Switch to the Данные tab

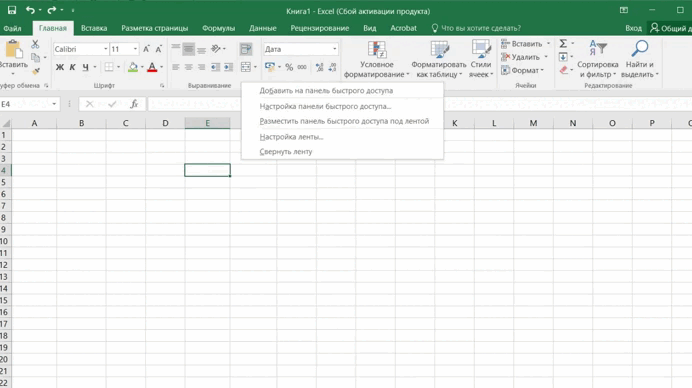[263, 28]
